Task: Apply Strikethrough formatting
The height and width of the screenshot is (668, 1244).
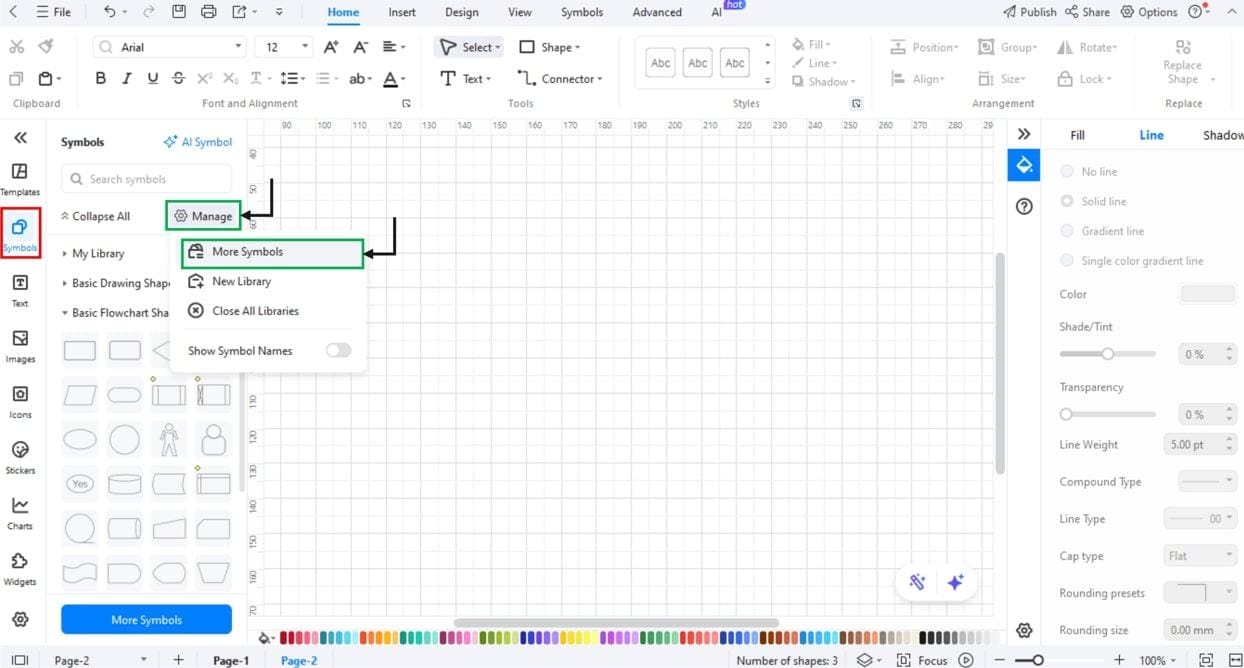Action: pyautogui.click(x=178, y=79)
